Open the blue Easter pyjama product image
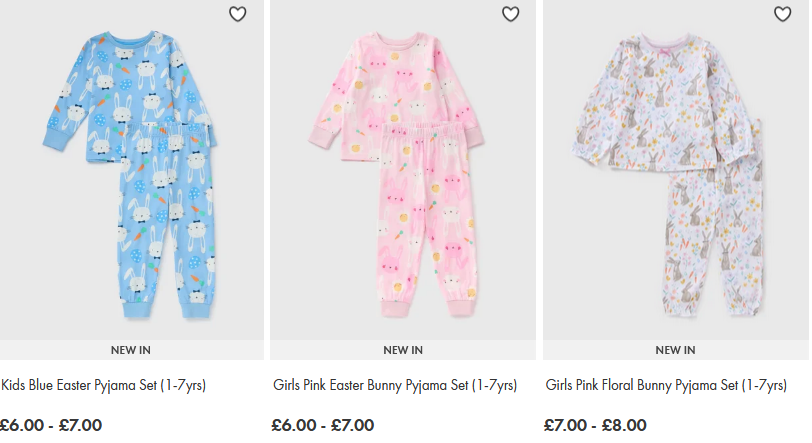Image resolution: width=812 pixels, height=443 pixels. 132,170
